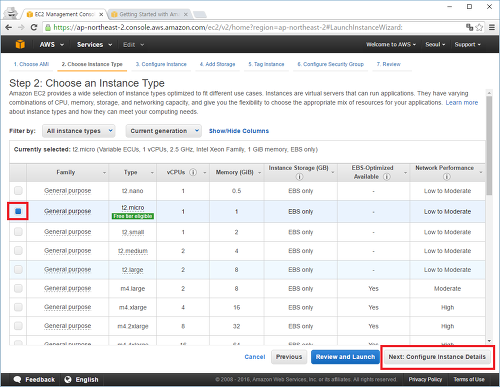Select the t2.large instance checkbox
The width and height of the screenshot is (500, 387).
(x=18, y=269)
